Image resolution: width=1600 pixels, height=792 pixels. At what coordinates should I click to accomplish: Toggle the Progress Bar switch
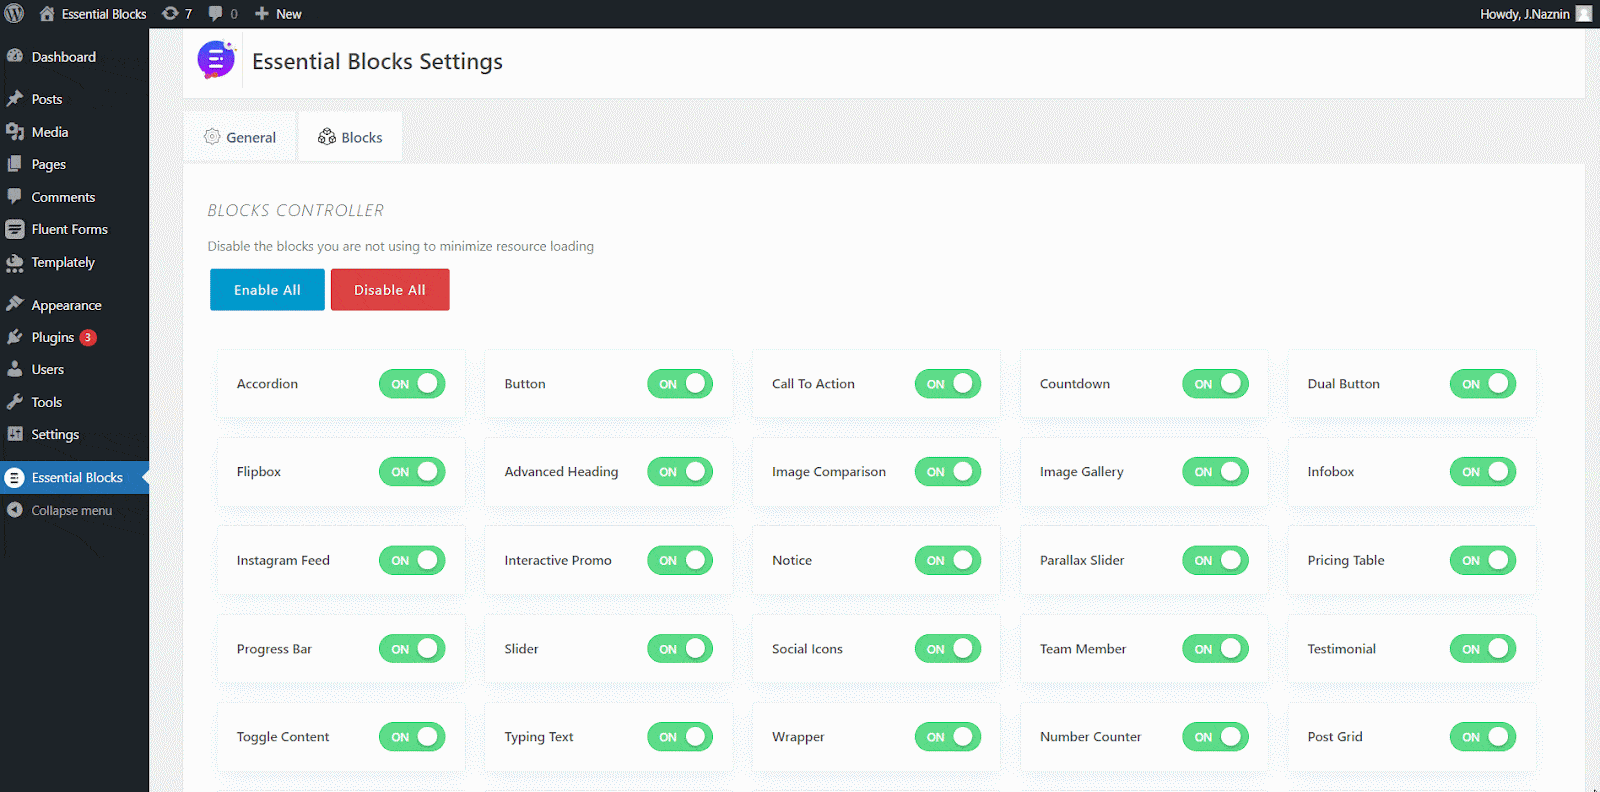point(412,649)
